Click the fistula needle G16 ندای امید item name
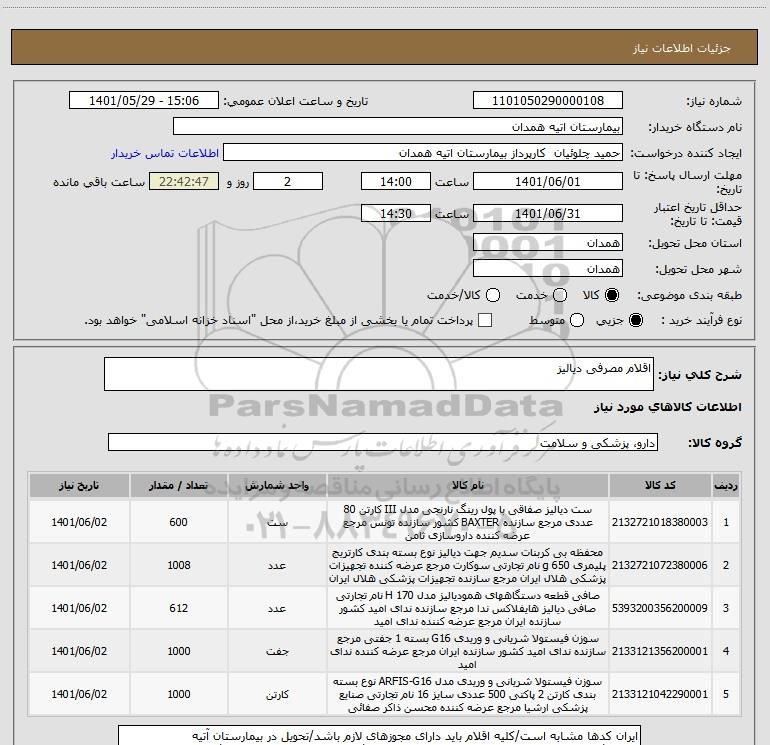This screenshot has height=745, width=770. click(468, 651)
